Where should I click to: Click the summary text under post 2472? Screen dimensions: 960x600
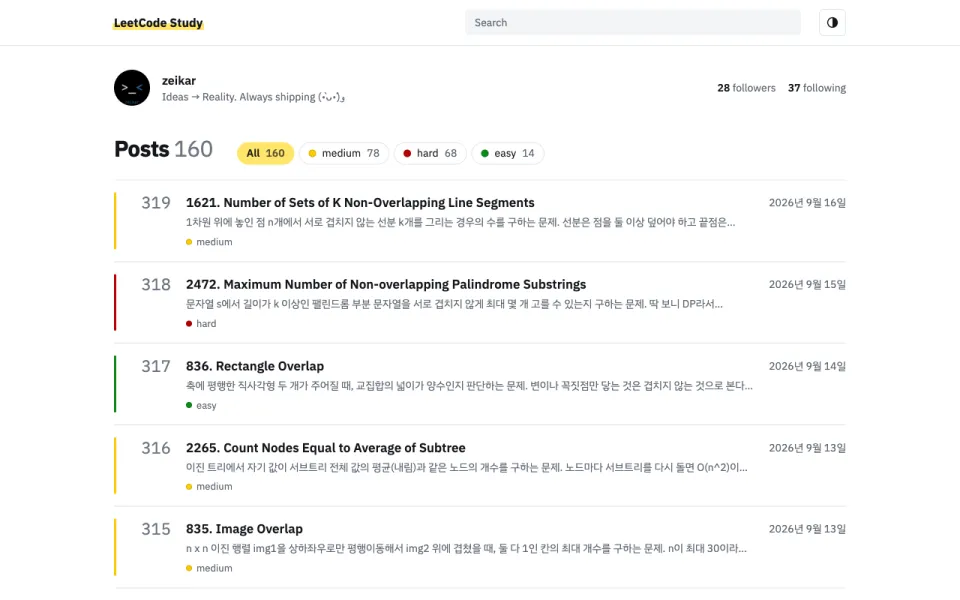coord(454,304)
